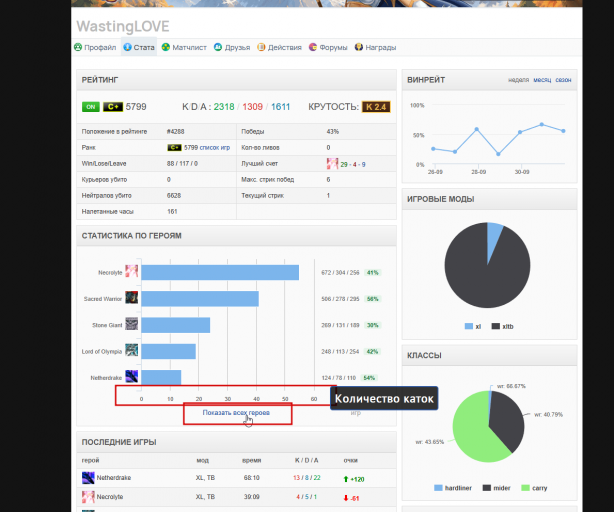Switch winrate to сезон
This screenshot has width=614, height=512.
click(563, 80)
